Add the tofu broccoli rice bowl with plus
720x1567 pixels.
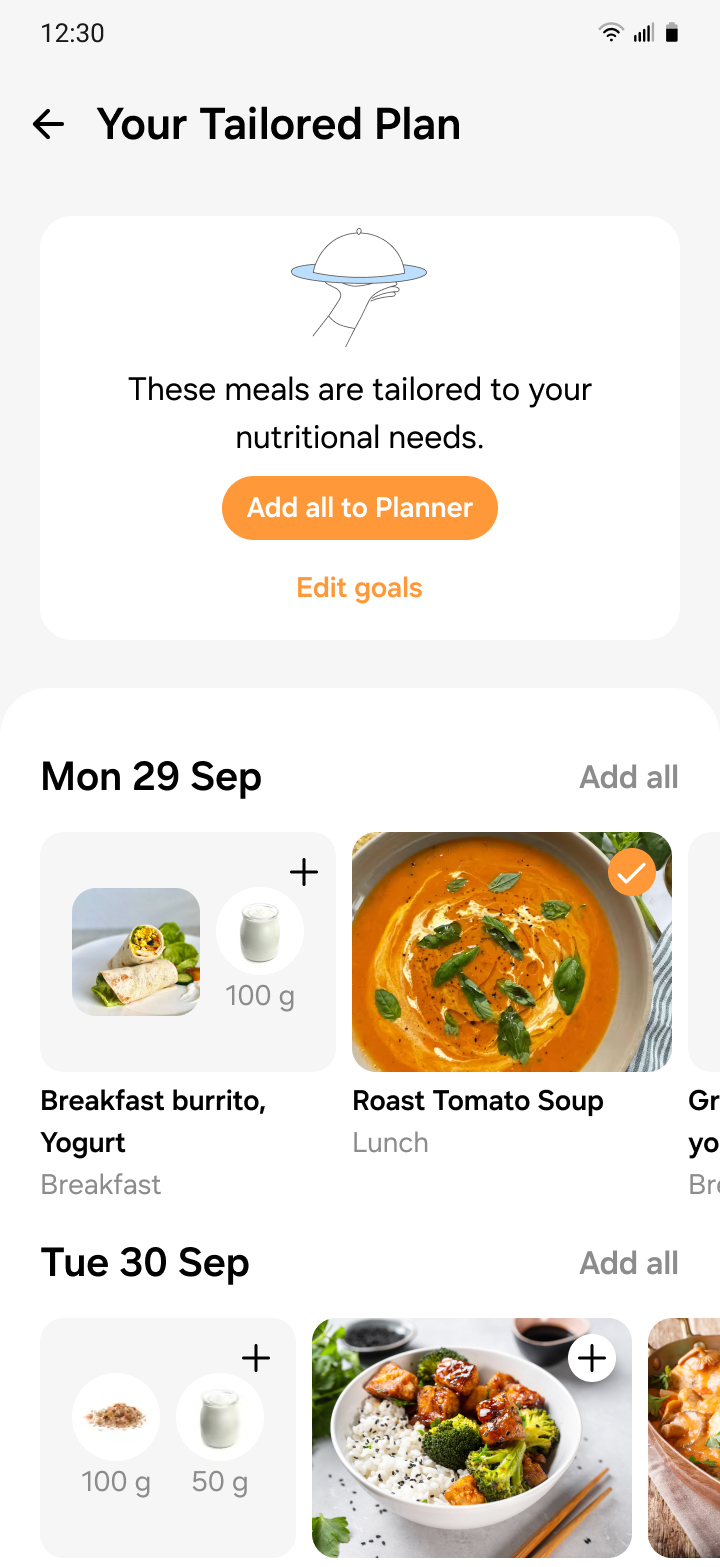tap(592, 1358)
